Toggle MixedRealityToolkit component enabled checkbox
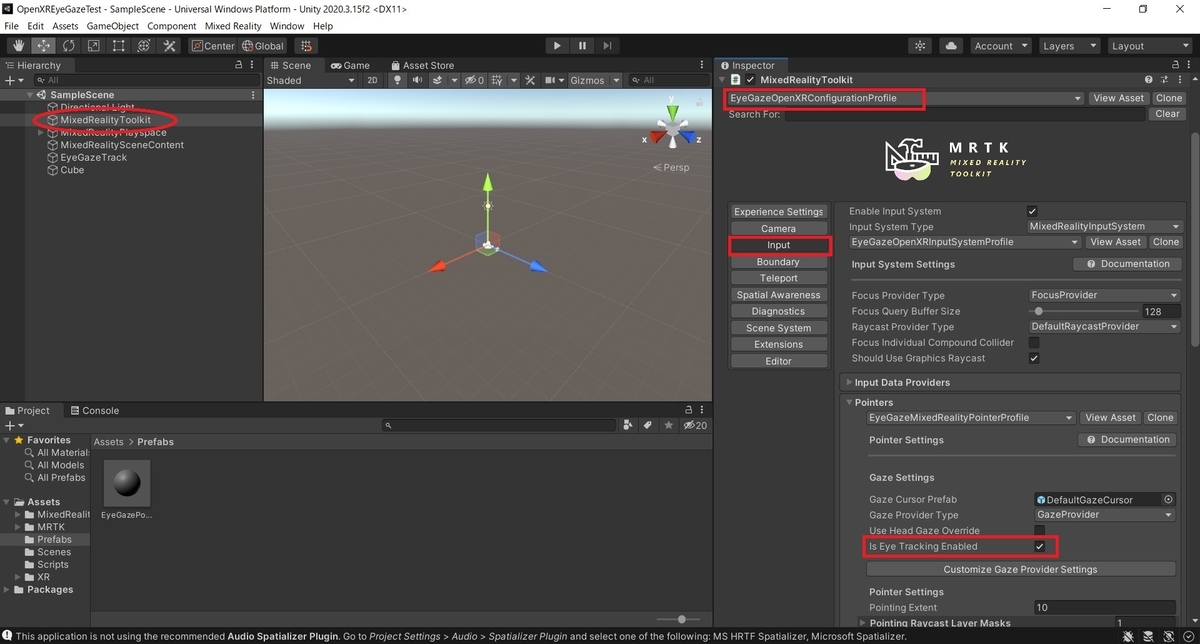1200x644 pixels. pos(750,80)
